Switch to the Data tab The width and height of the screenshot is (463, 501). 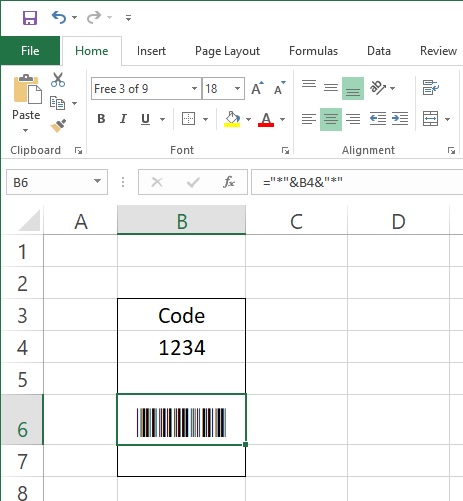pos(379,51)
